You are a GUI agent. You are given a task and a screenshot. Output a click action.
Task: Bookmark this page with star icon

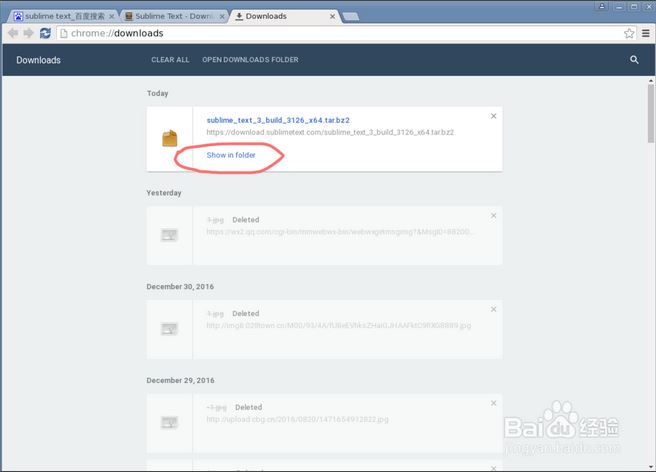629,33
